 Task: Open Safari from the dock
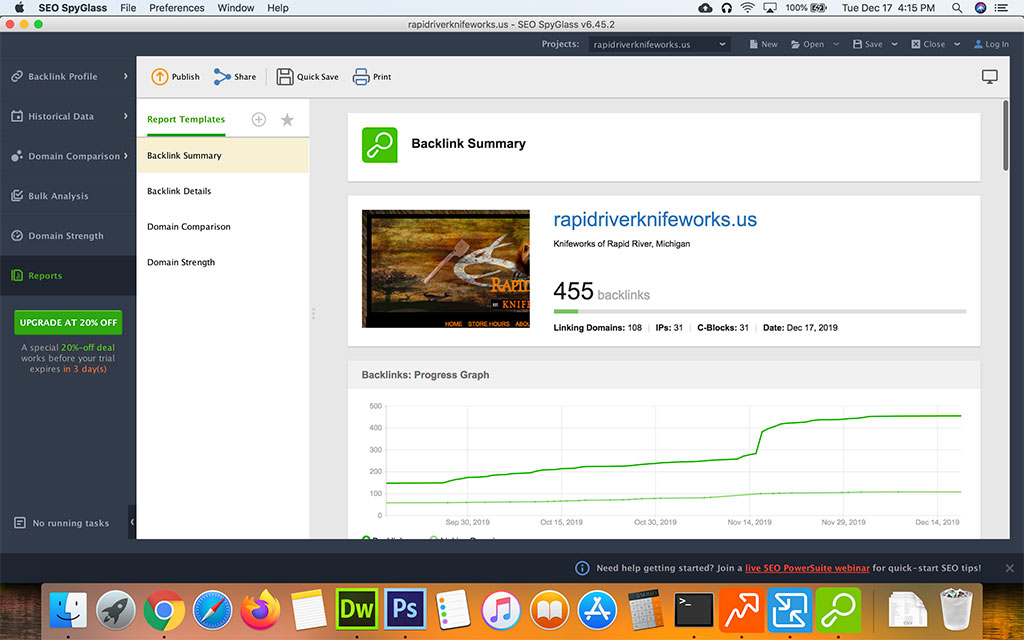tap(212, 610)
